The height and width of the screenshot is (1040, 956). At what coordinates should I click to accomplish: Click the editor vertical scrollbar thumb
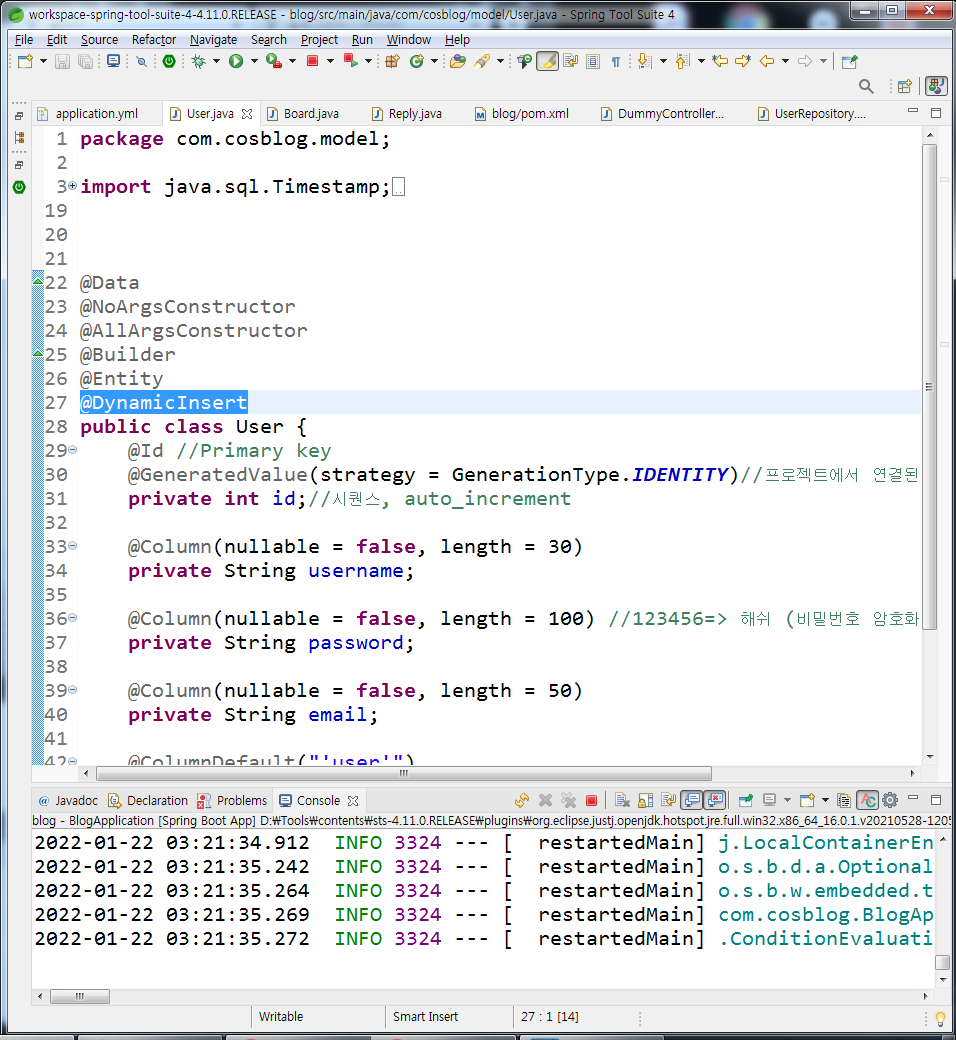[x=929, y=387]
